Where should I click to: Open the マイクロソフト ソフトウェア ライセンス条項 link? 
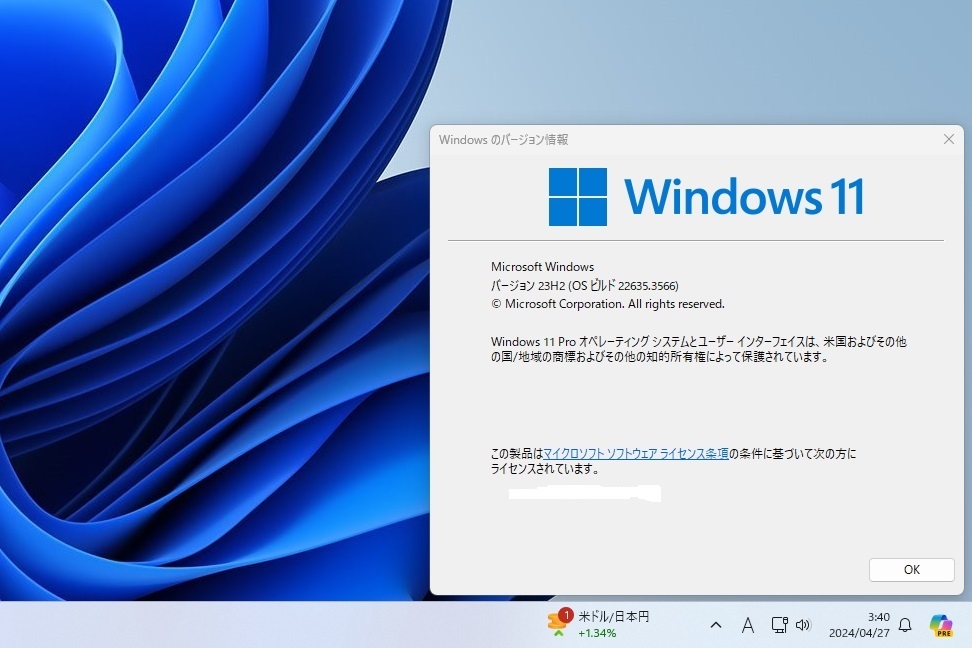(x=635, y=454)
